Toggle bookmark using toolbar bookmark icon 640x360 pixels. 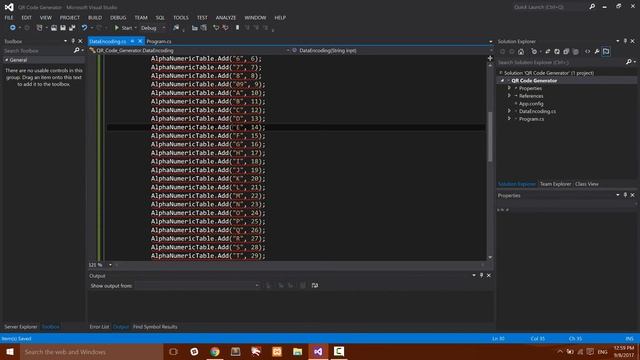[237, 28]
